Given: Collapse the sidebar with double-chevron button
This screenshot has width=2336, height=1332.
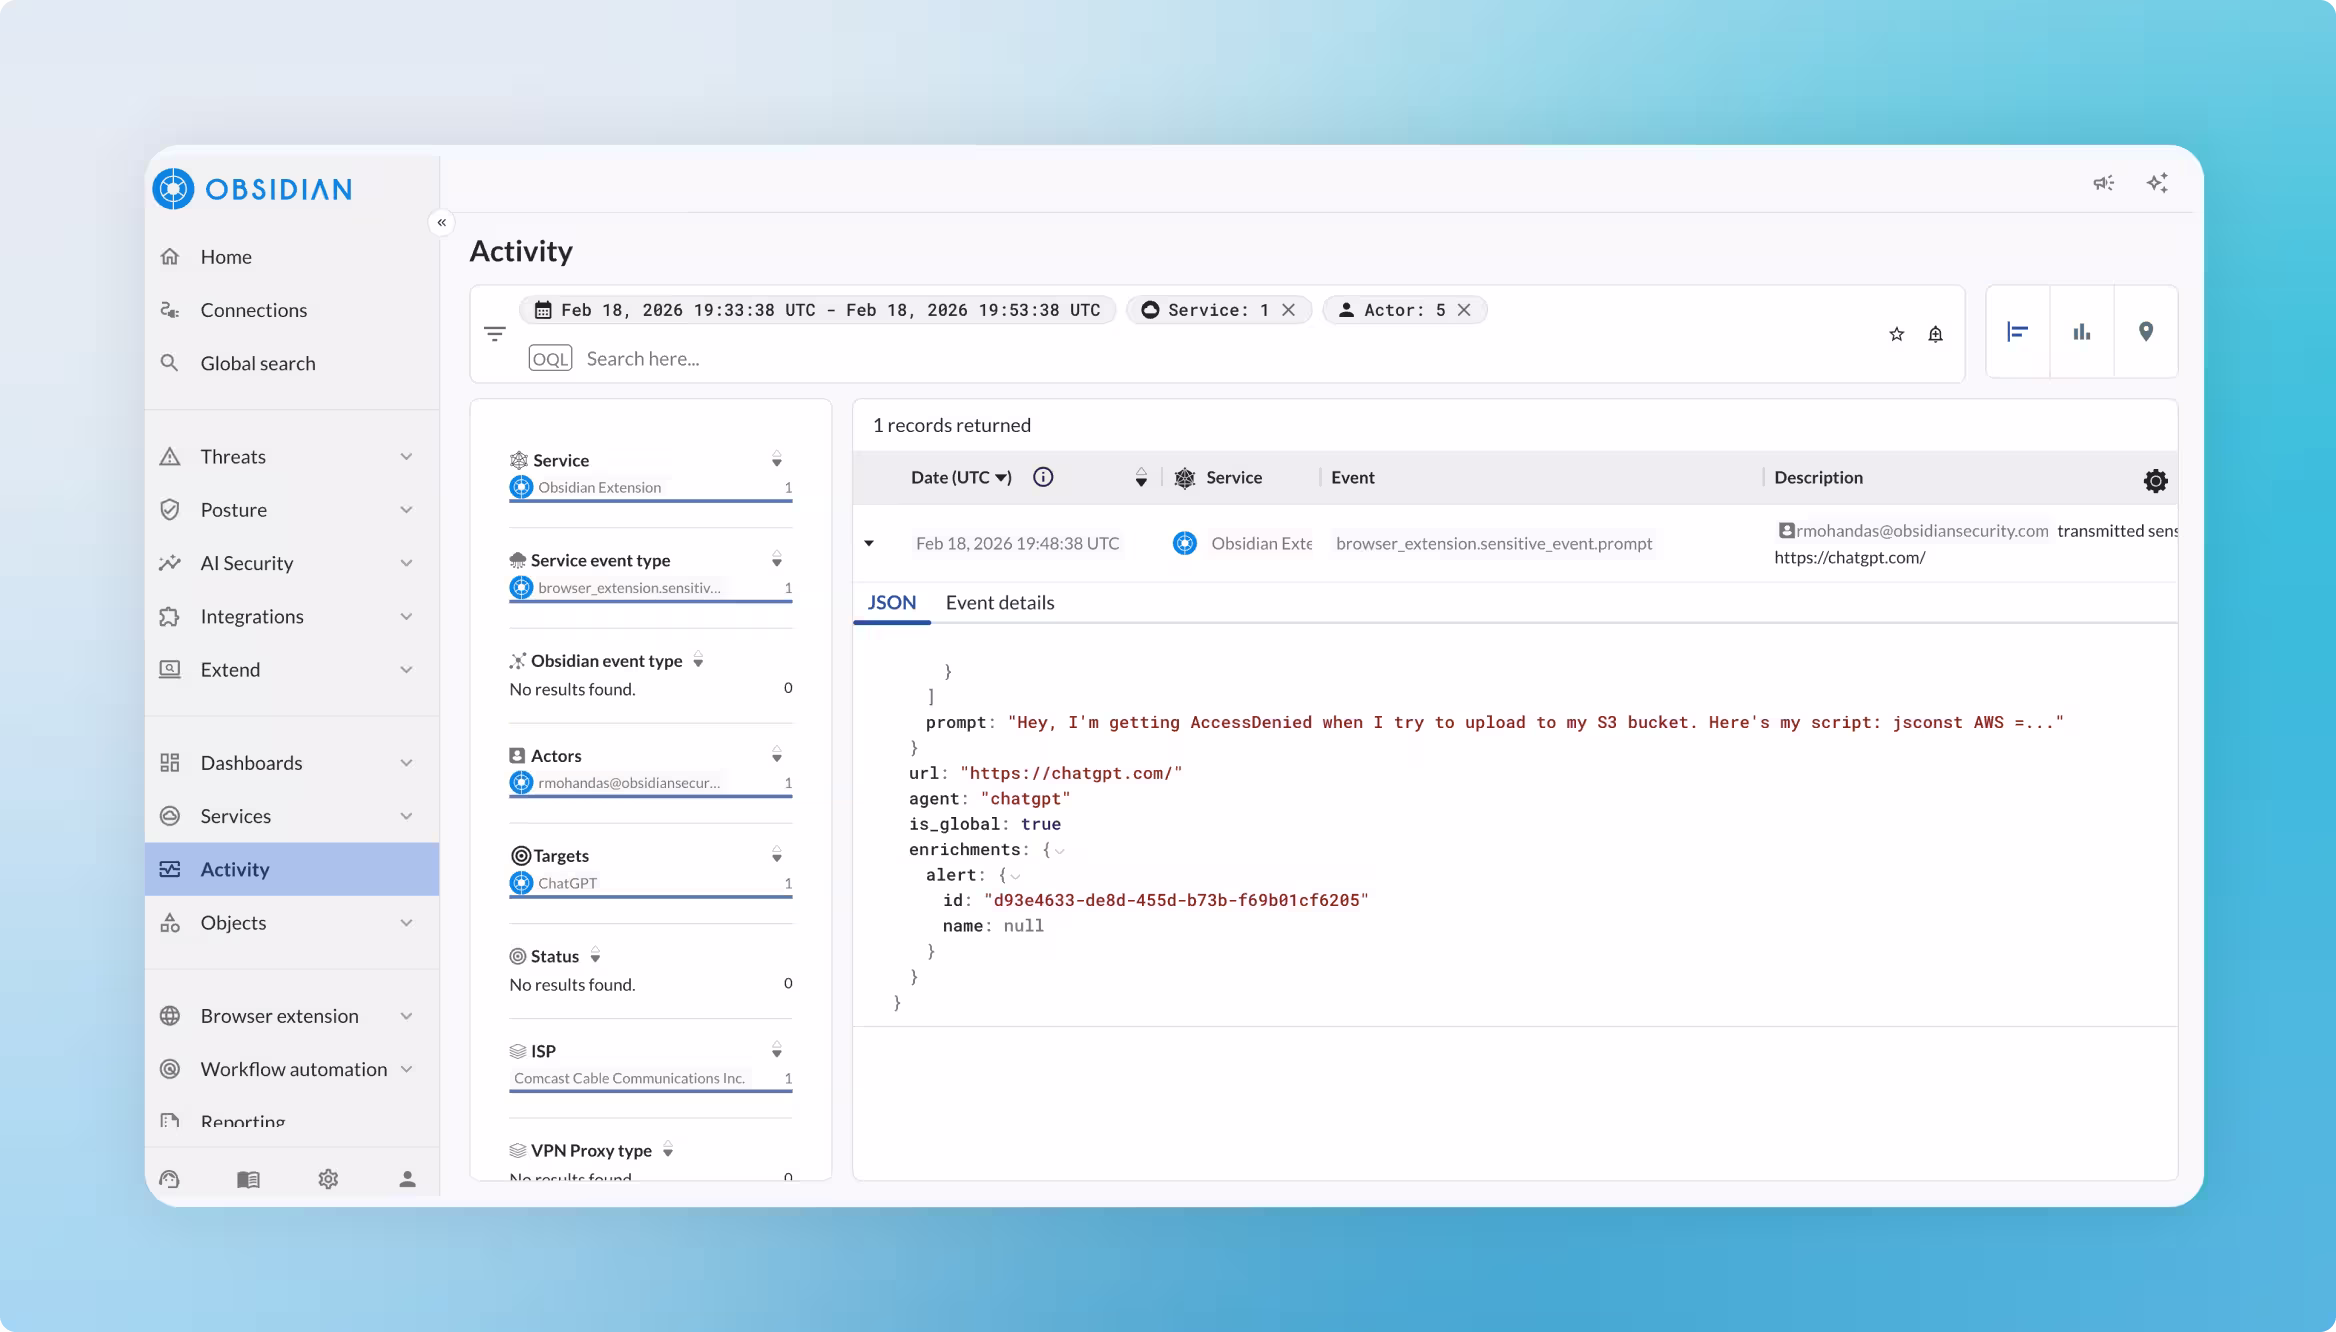Looking at the screenshot, I should (442, 222).
